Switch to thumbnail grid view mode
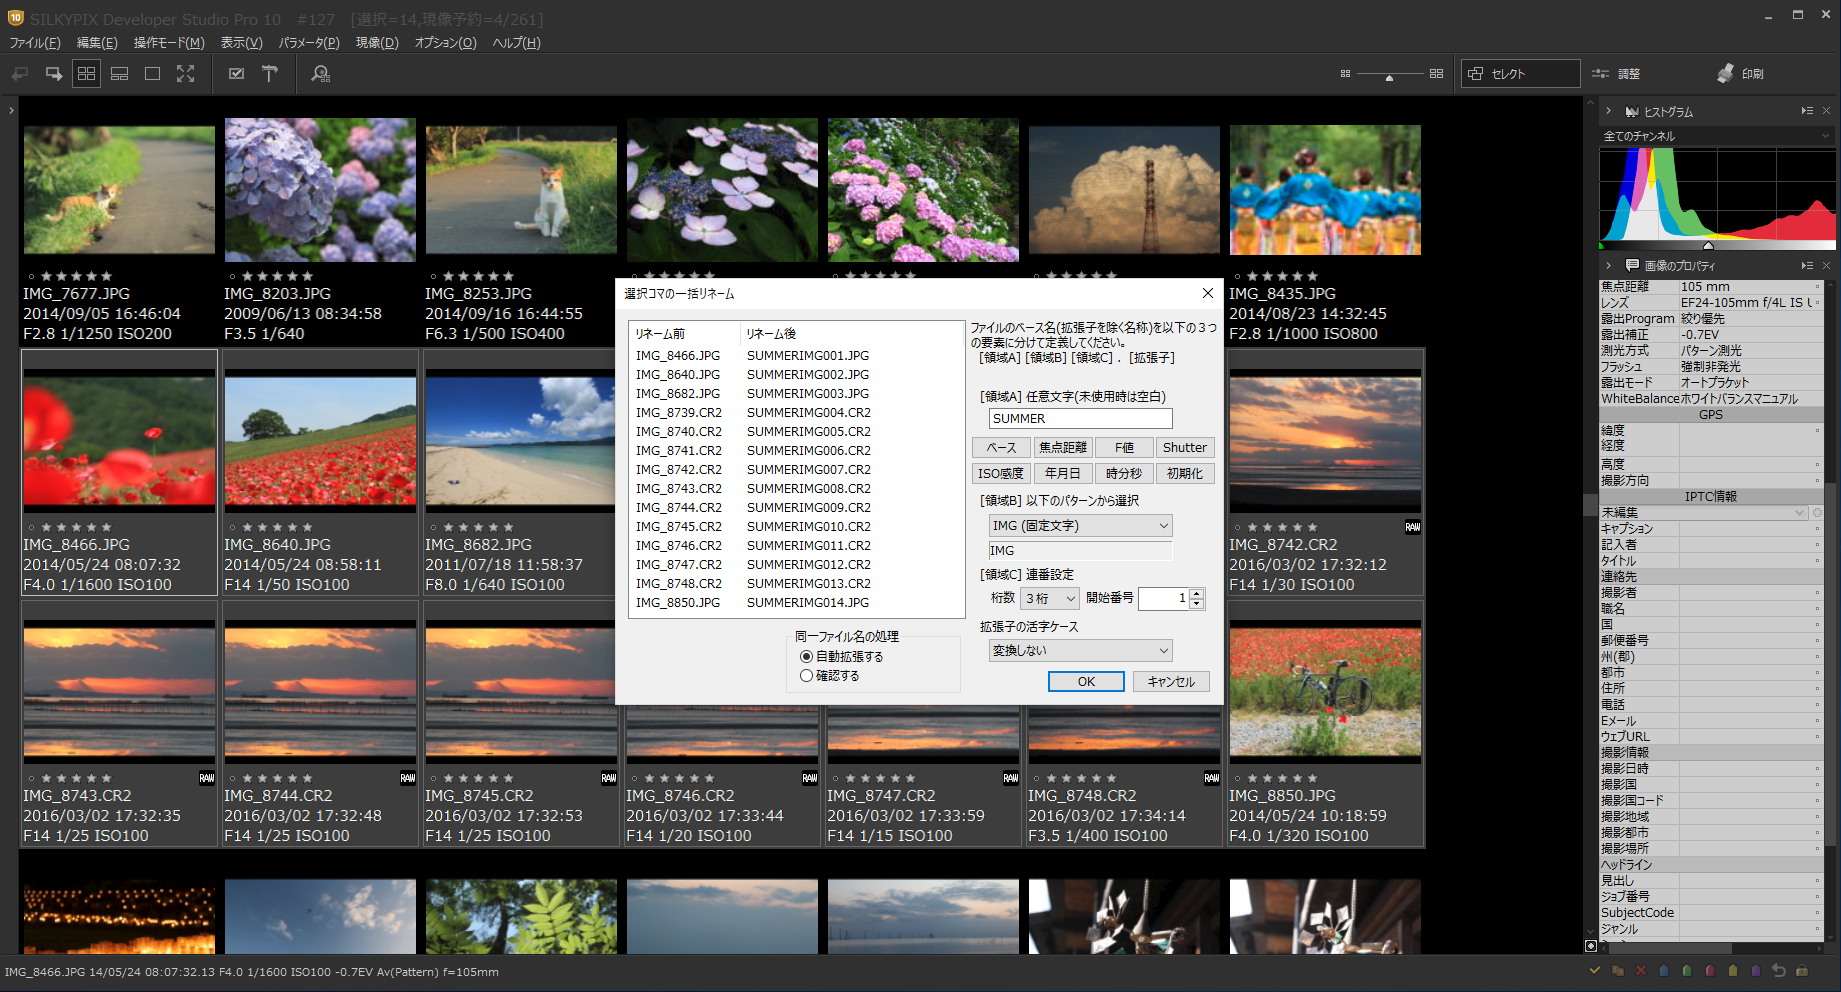The image size is (1841, 992). (87, 74)
